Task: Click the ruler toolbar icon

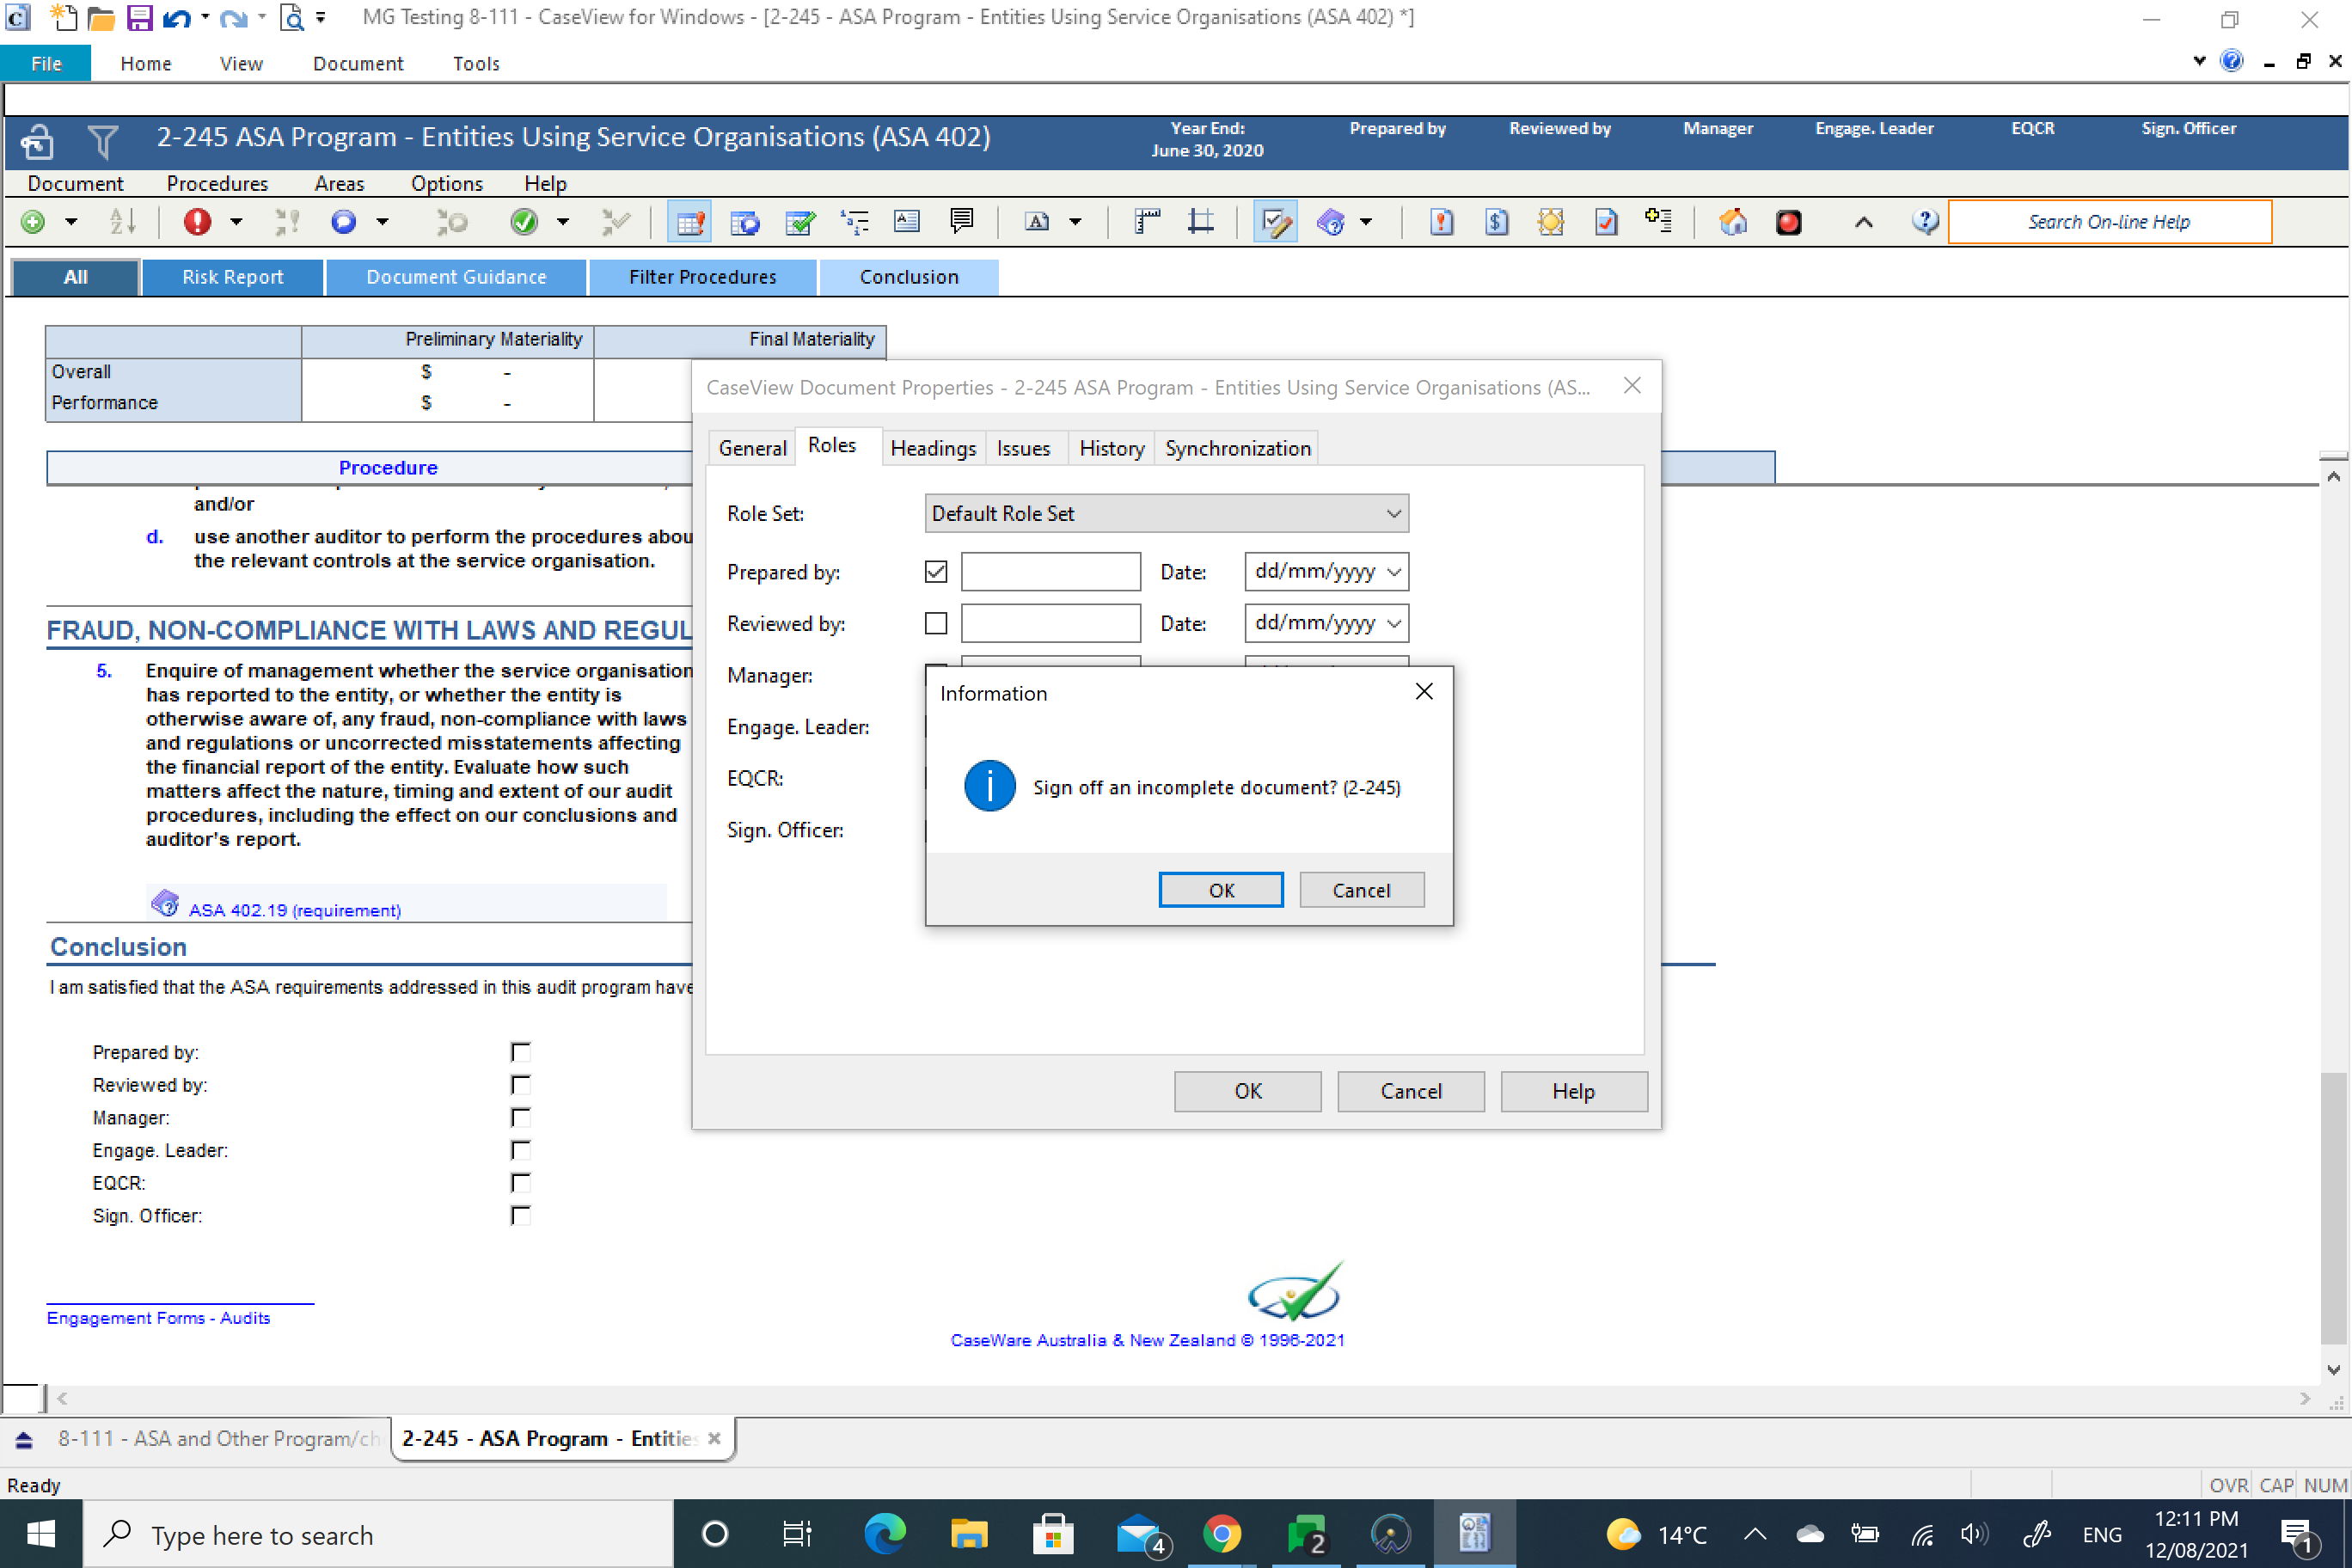Action: coord(1147,221)
